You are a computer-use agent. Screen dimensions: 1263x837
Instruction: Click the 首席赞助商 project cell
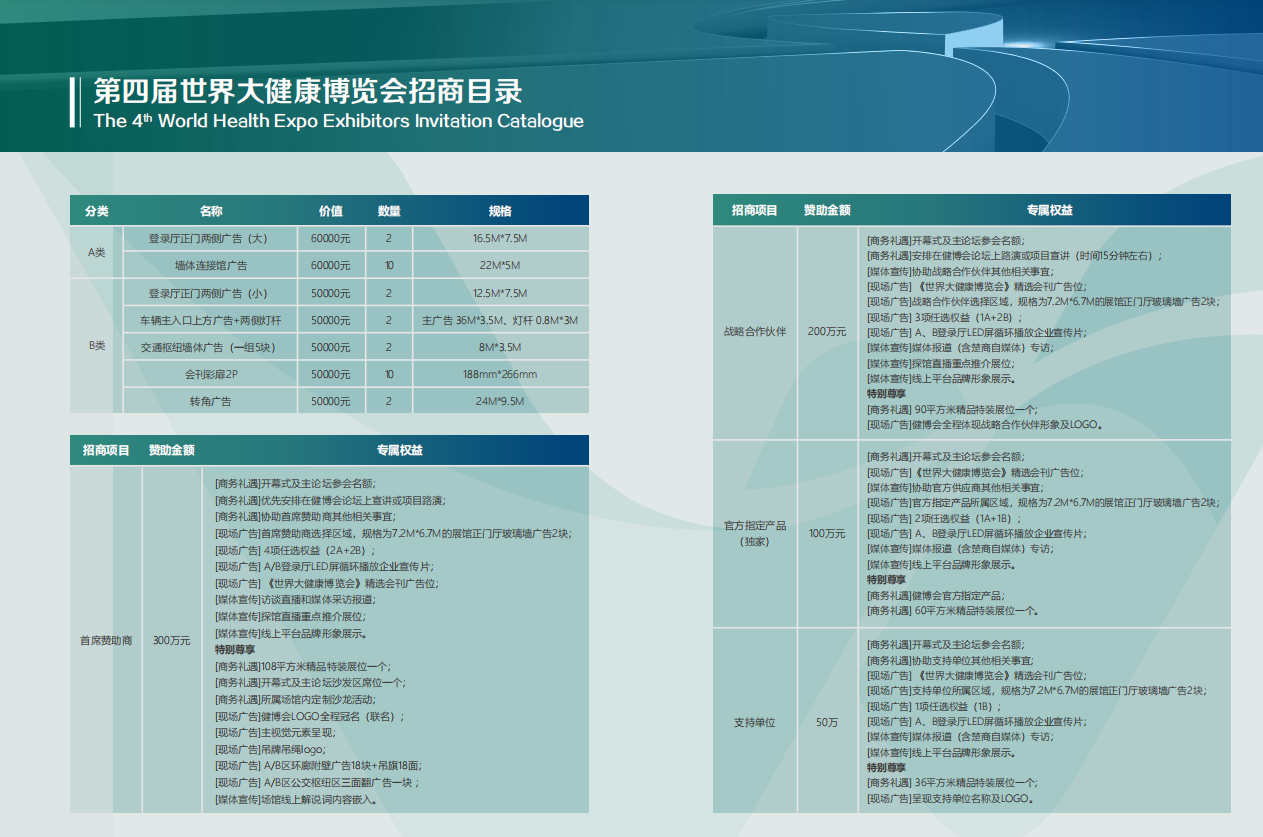[106, 640]
